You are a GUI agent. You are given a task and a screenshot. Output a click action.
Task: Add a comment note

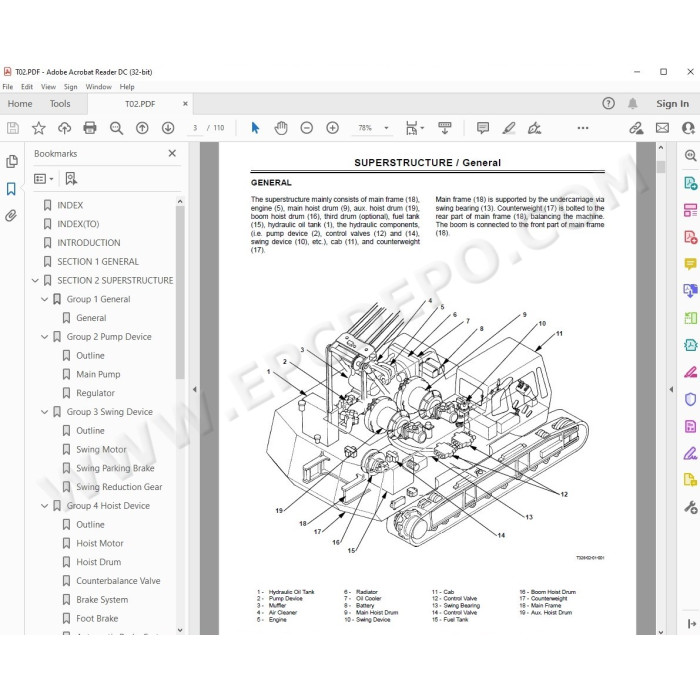[483, 128]
